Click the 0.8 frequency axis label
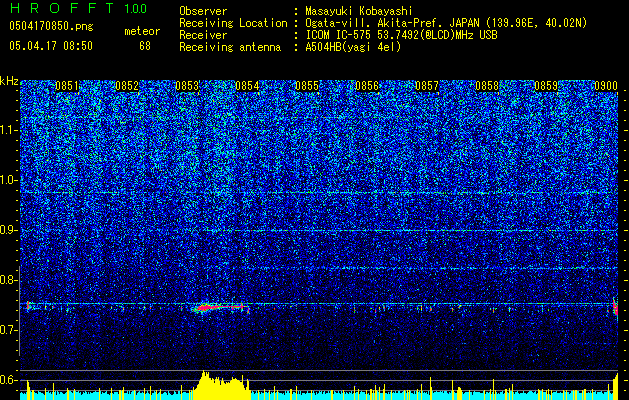The height and width of the screenshot is (400, 629). (8, 280)
